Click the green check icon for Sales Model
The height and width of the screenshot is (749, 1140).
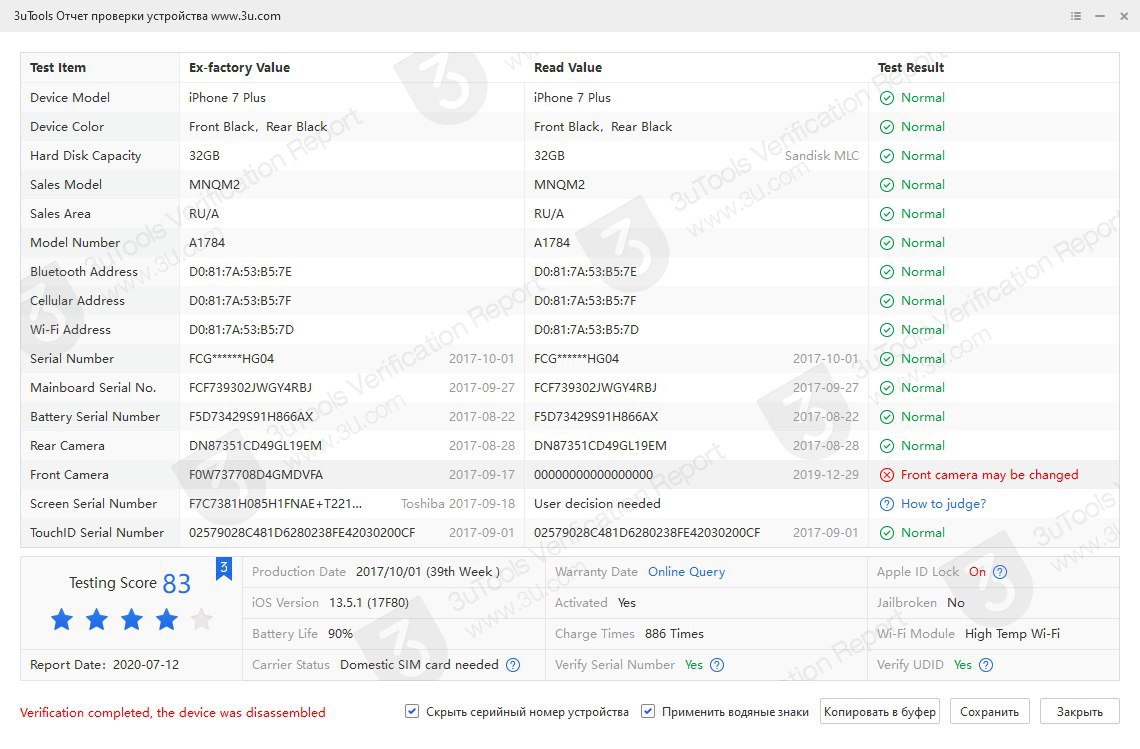[x=887, y=185]
